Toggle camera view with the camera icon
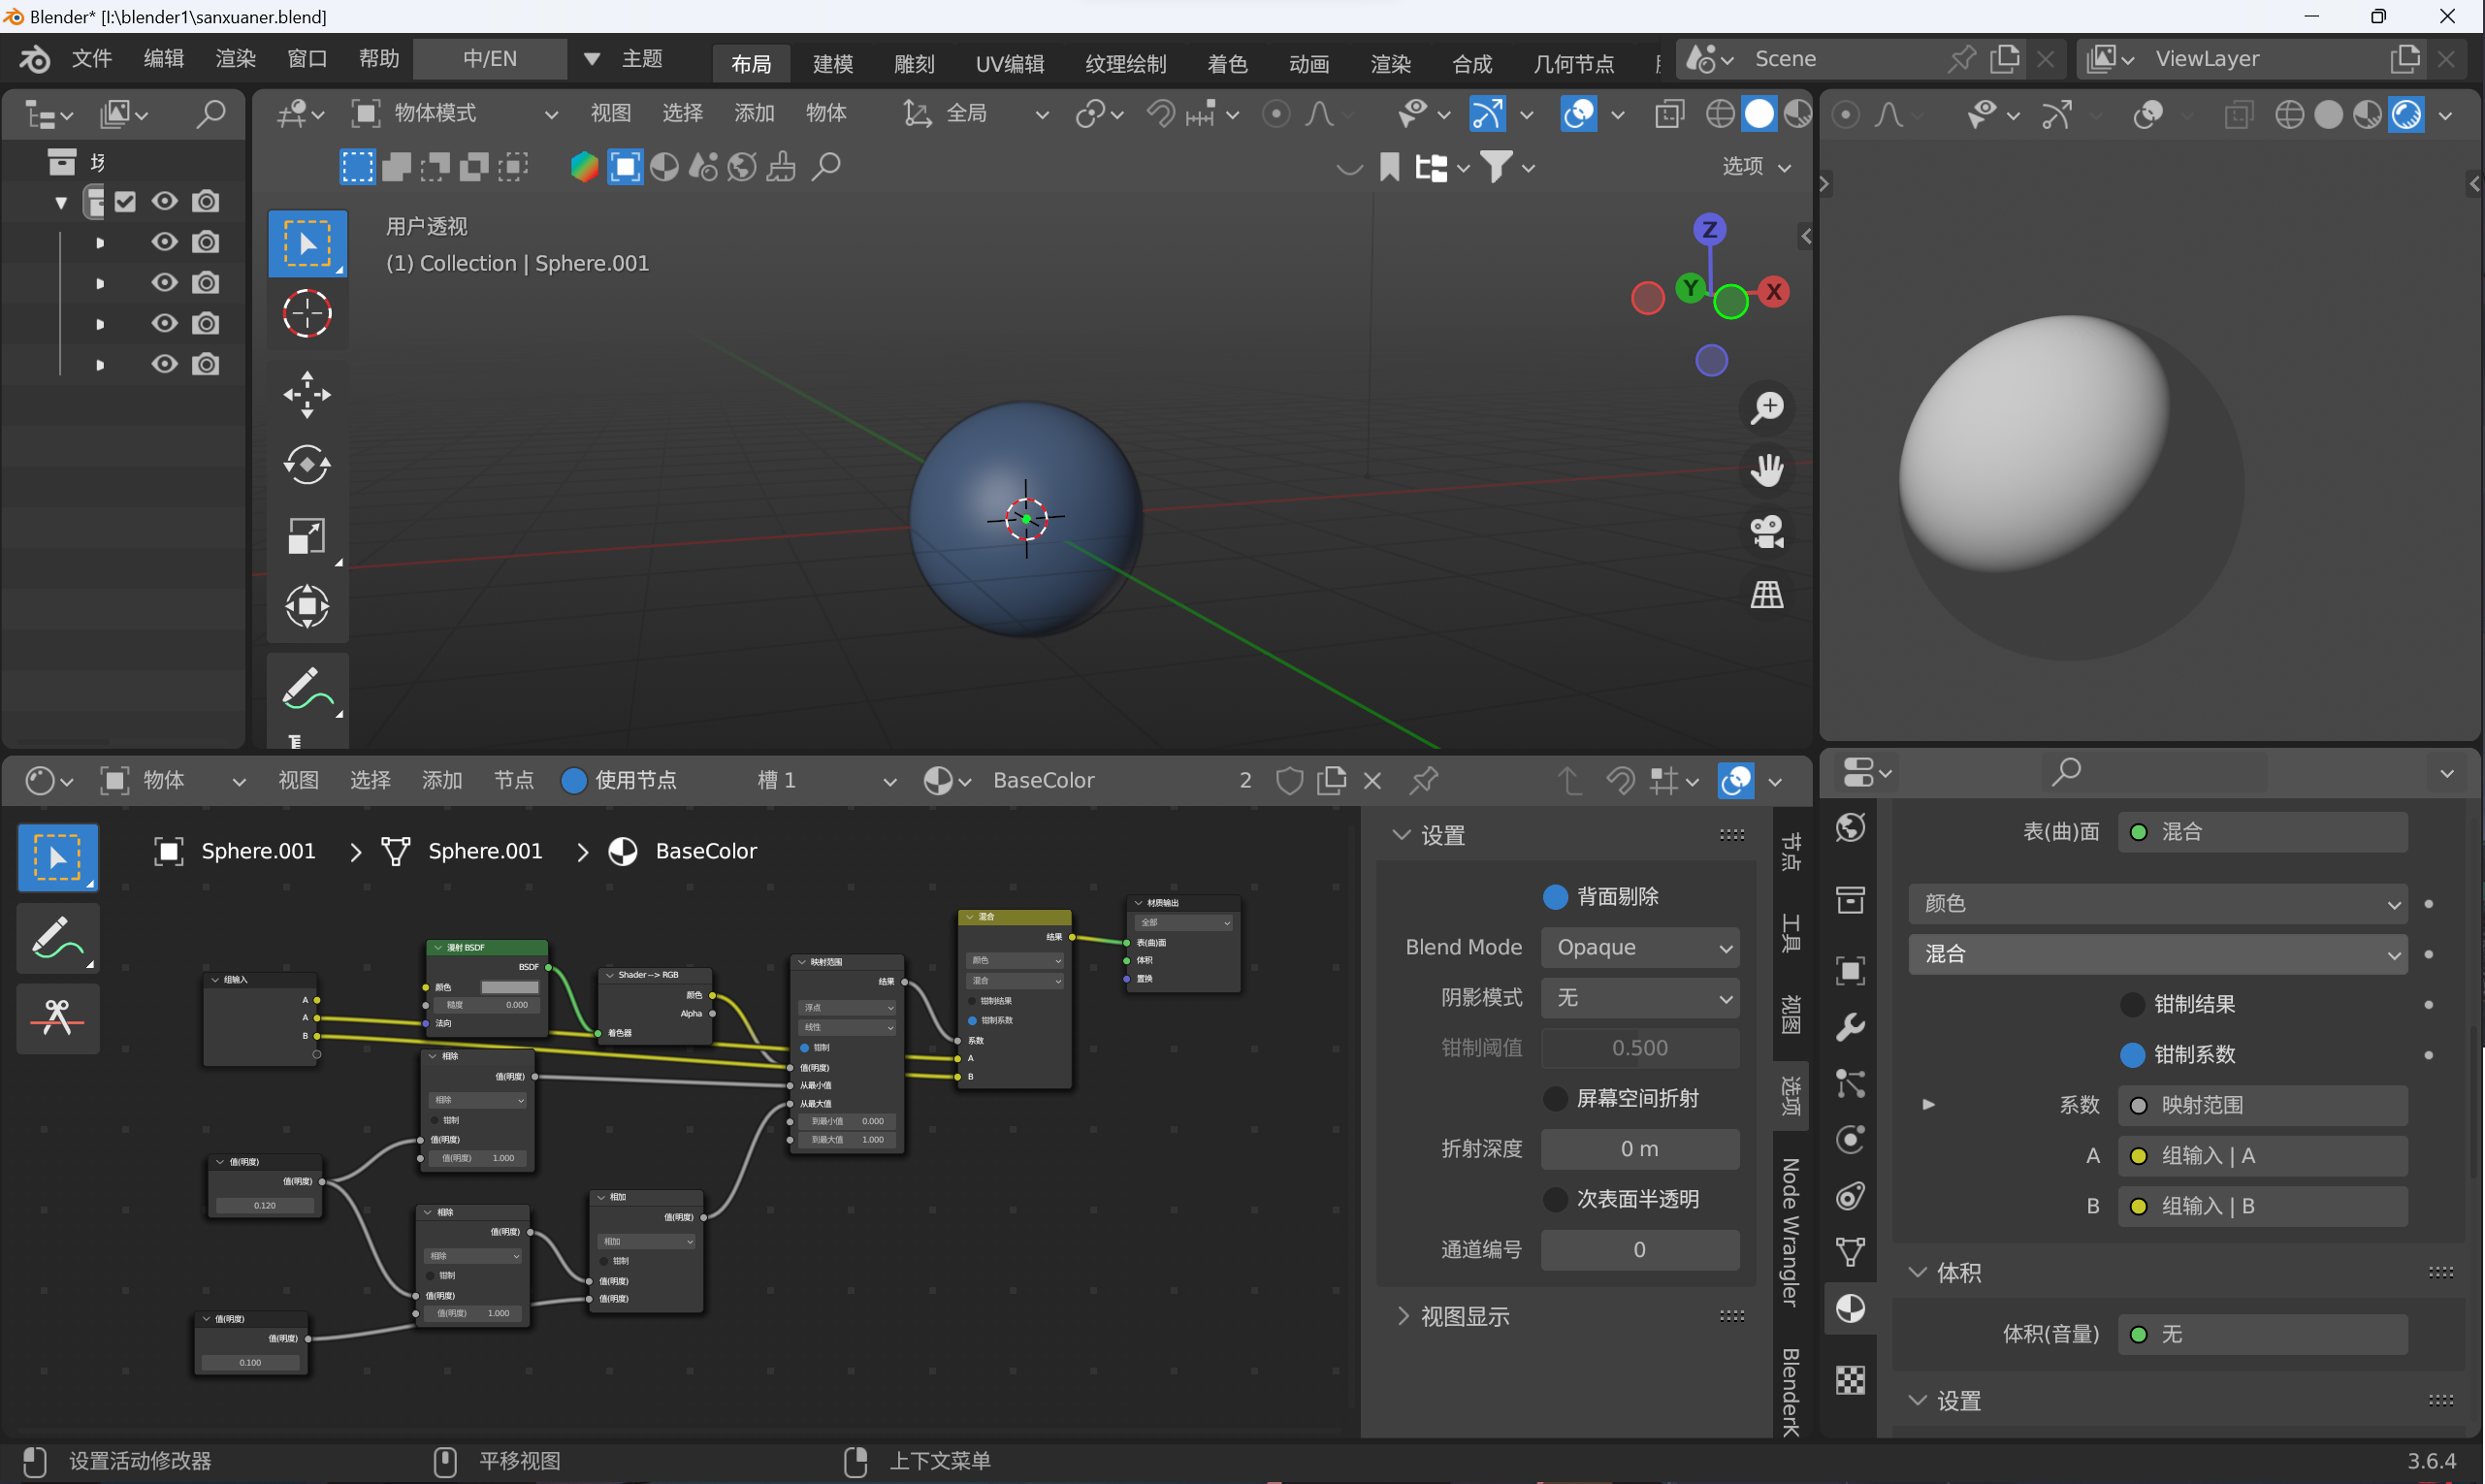This screenshot has height=1484, width=2485. pyautogui.click(x=1767, y=532)
